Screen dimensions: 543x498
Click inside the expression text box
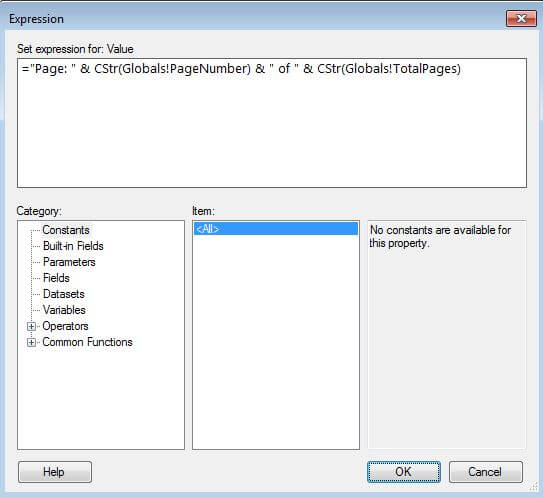pos(272,123)
